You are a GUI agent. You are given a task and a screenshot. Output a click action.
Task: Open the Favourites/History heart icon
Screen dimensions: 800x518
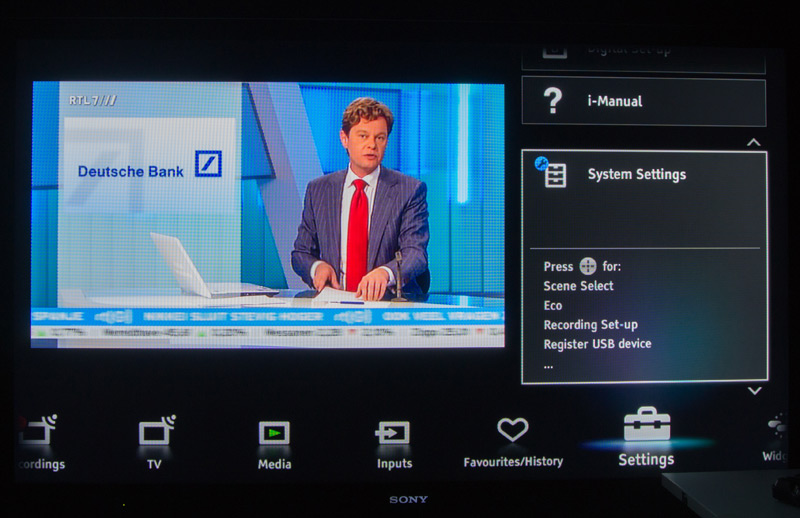513,429
